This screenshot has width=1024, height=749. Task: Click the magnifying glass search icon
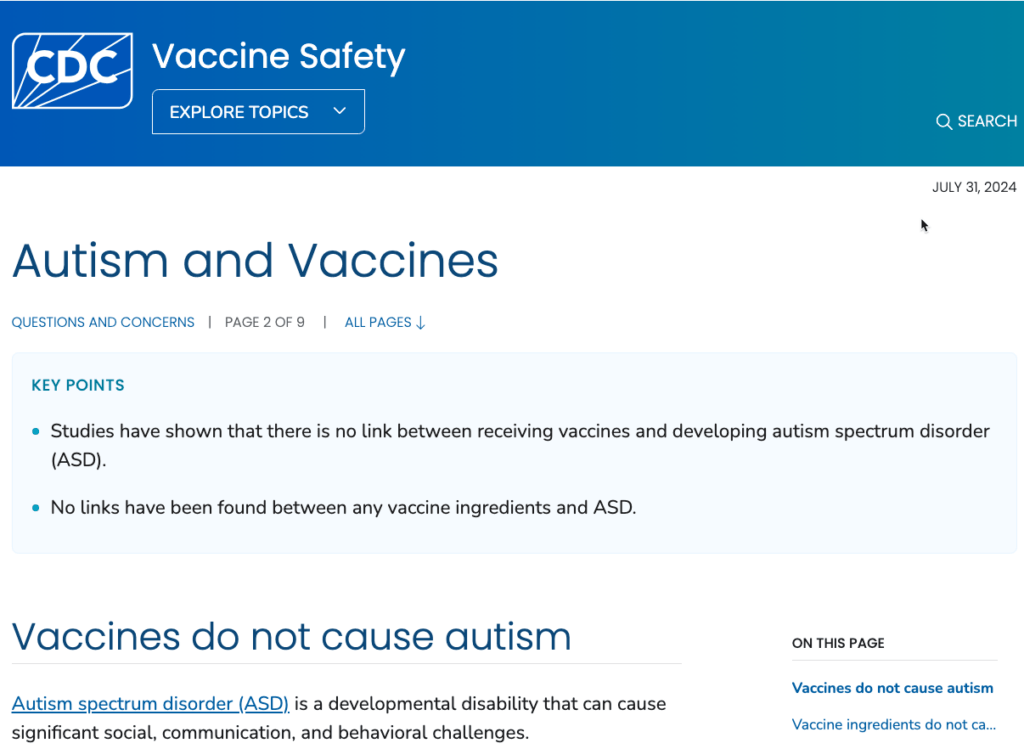tap(943, 122)
